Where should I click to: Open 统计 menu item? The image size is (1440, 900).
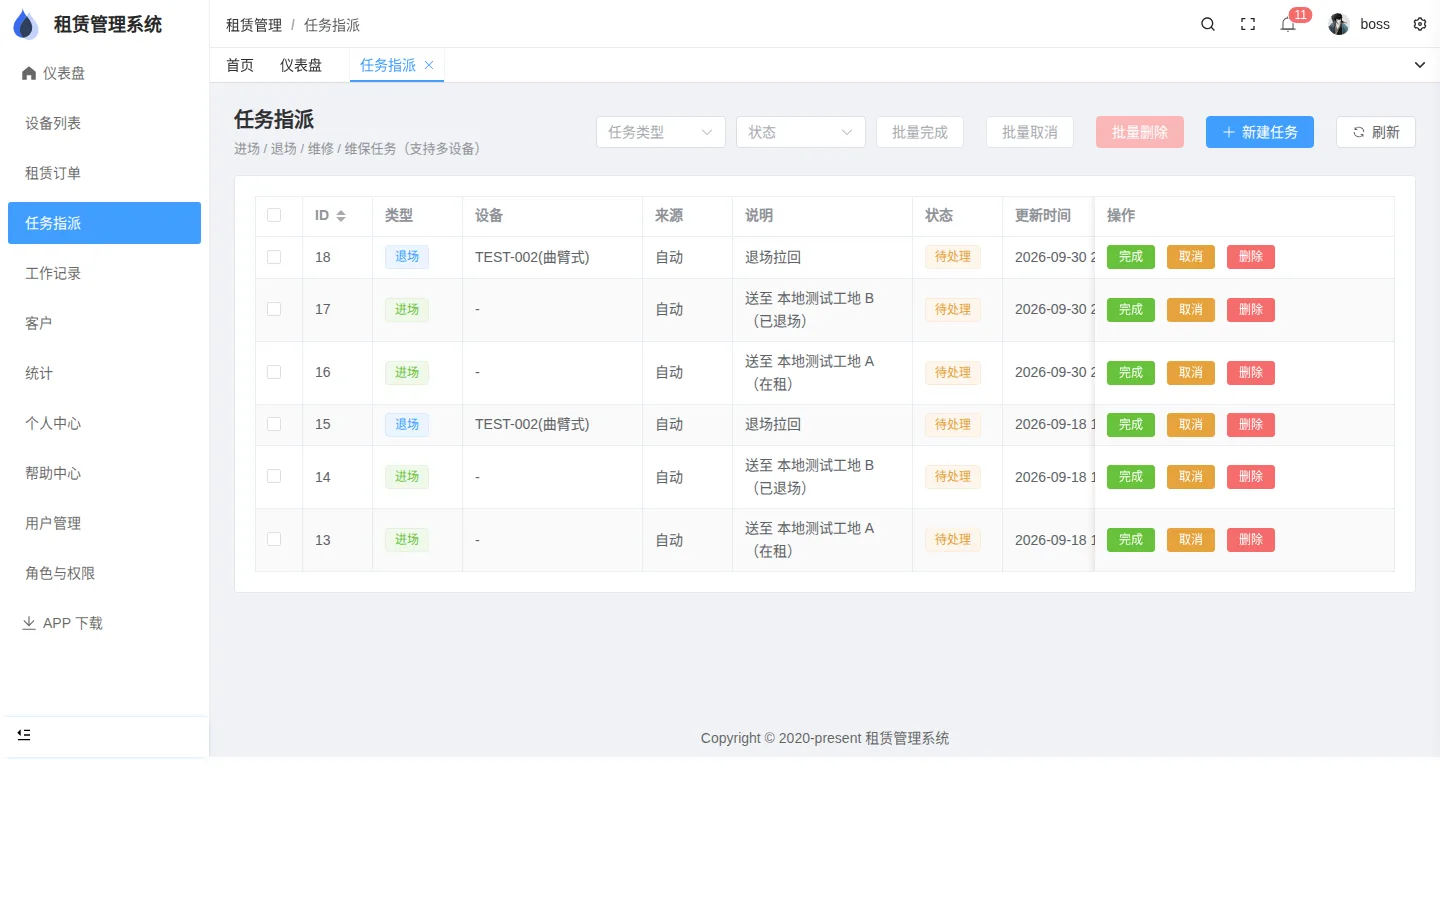[104, 373]
